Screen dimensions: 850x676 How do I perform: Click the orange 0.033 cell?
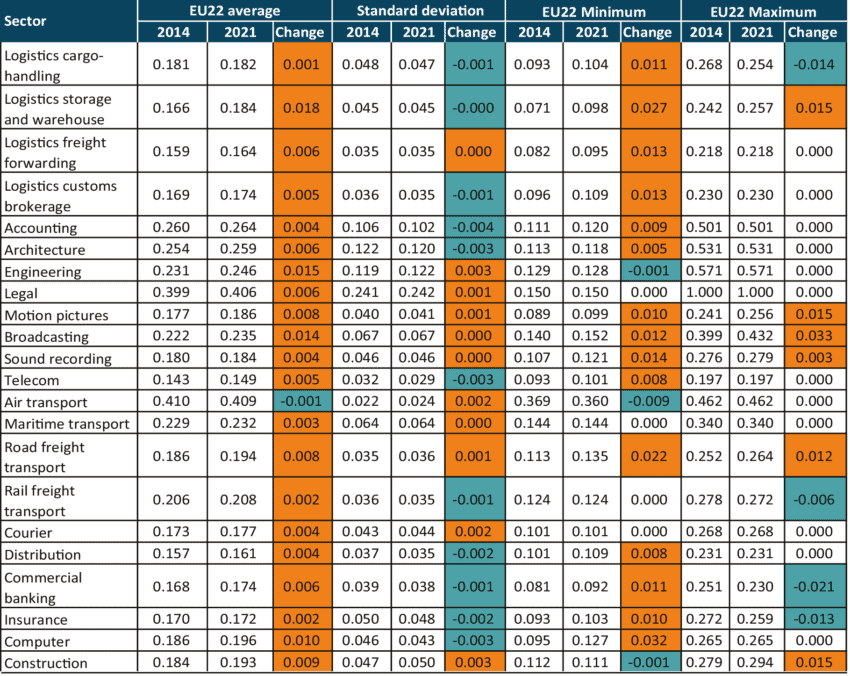pos(814,336)
